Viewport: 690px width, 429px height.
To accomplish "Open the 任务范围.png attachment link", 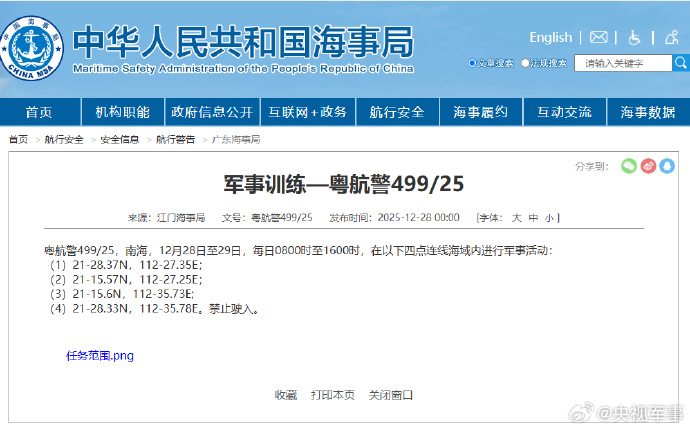I will tap(99, 355).
